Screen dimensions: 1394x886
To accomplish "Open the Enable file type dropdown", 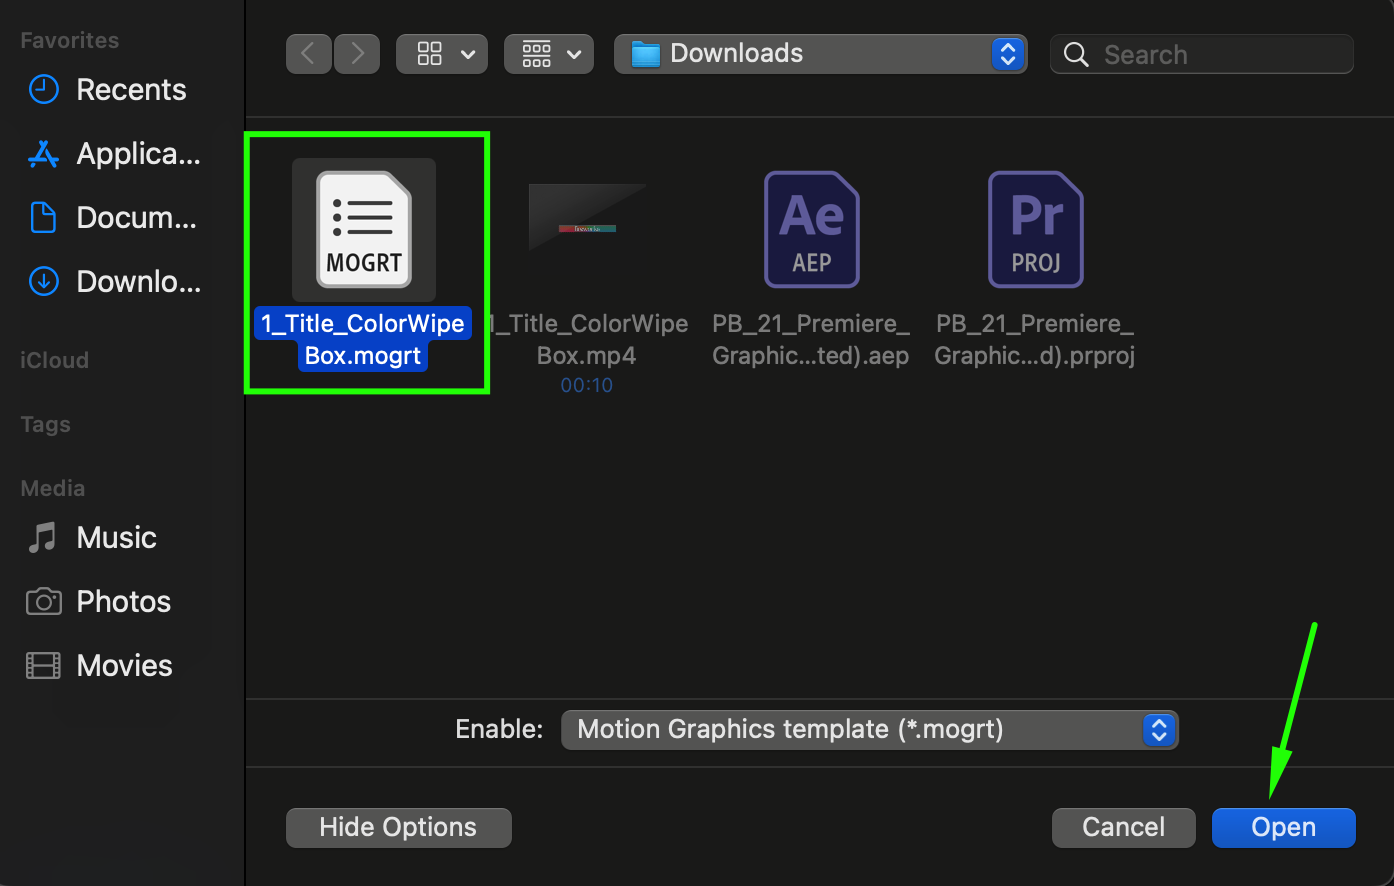I will coord(870,730).
